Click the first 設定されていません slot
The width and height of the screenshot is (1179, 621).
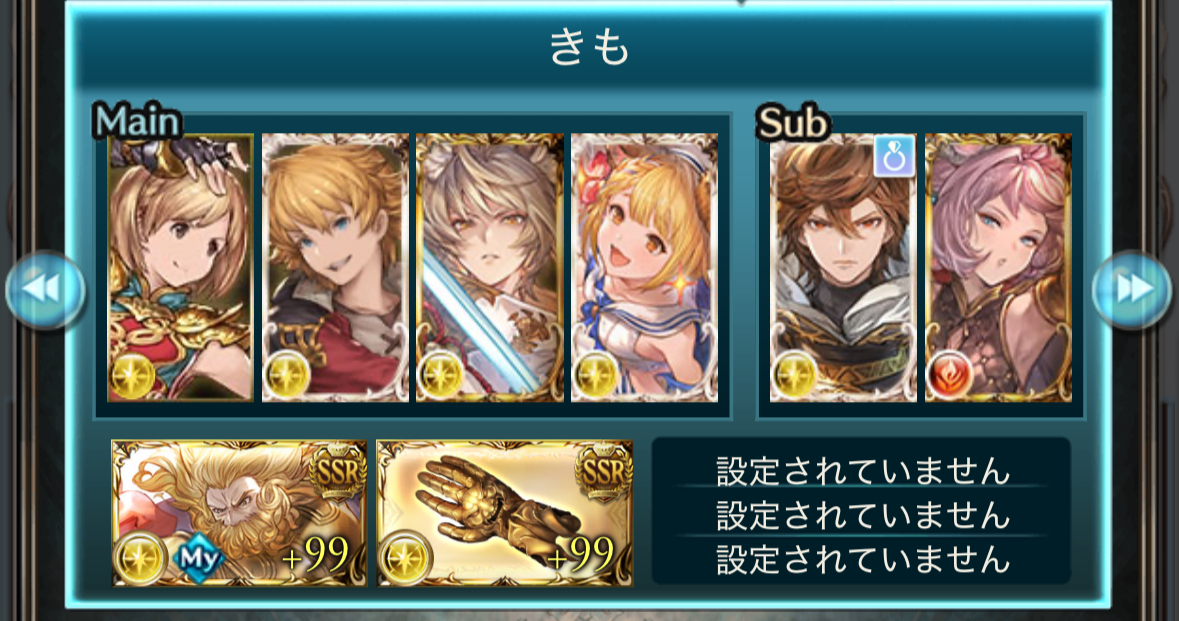pyautogui.click(x=862, y=471)
